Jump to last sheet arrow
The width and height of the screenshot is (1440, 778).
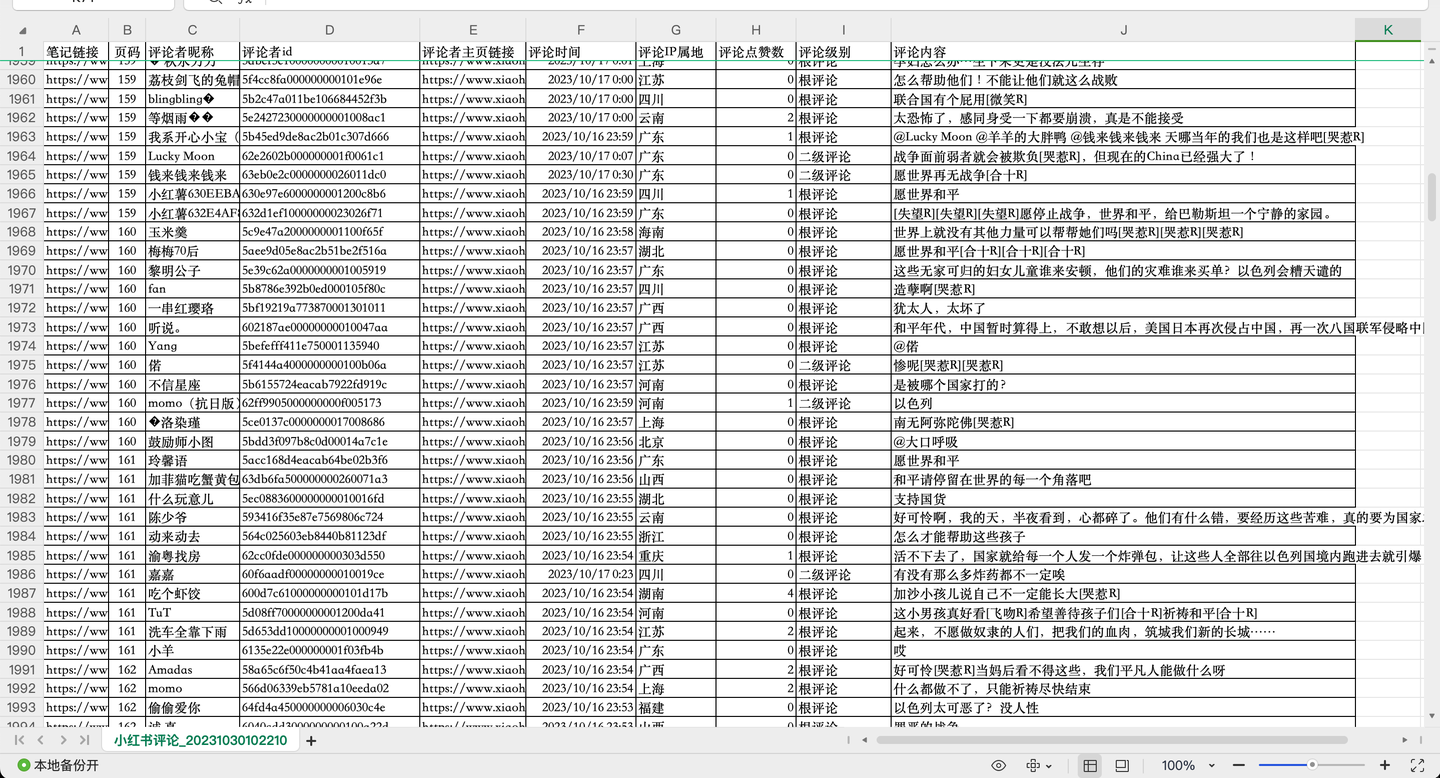click(x=83, y=740)
